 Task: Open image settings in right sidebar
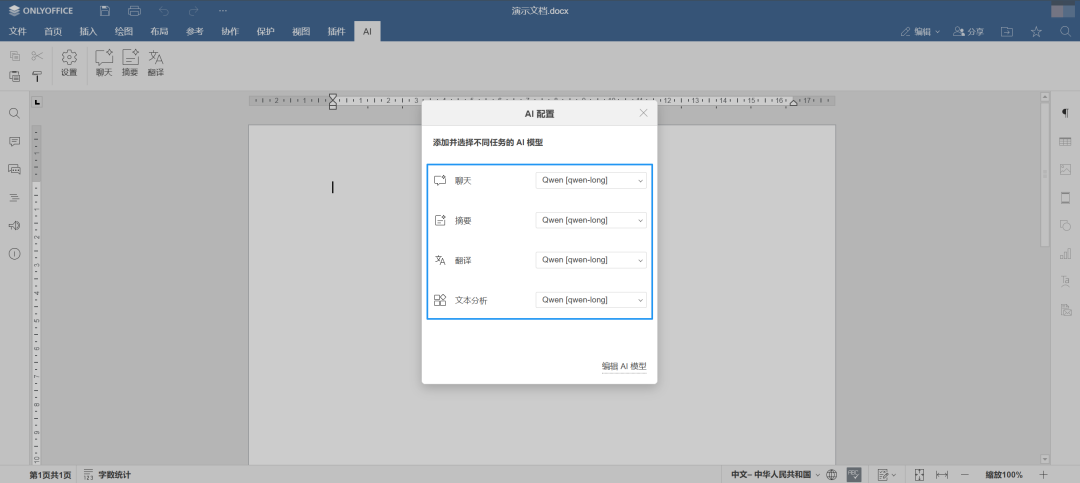coord(1066,169)
